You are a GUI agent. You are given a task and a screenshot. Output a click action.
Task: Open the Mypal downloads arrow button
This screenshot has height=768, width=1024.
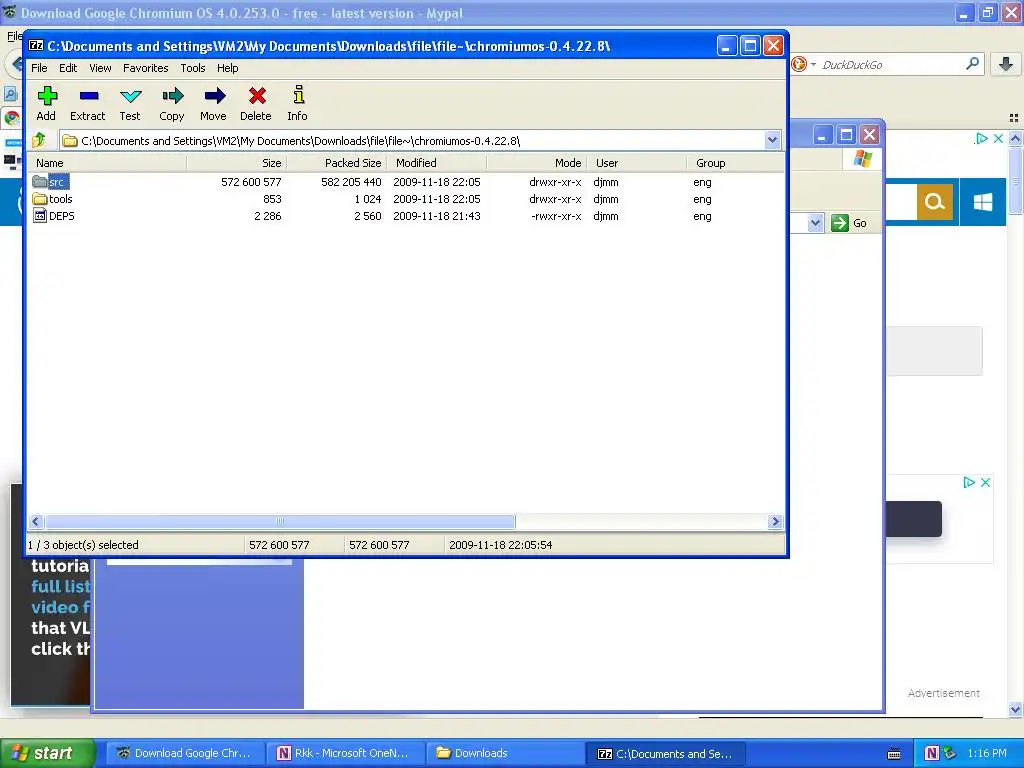click(x=1006, y=64)
